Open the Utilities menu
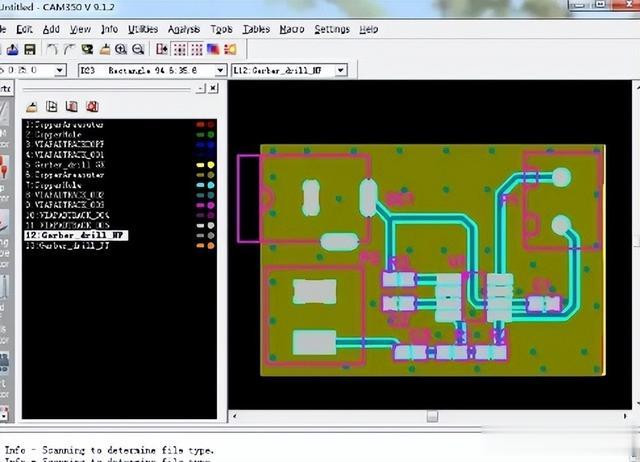640x462 pixels. [x=143, y=29]
